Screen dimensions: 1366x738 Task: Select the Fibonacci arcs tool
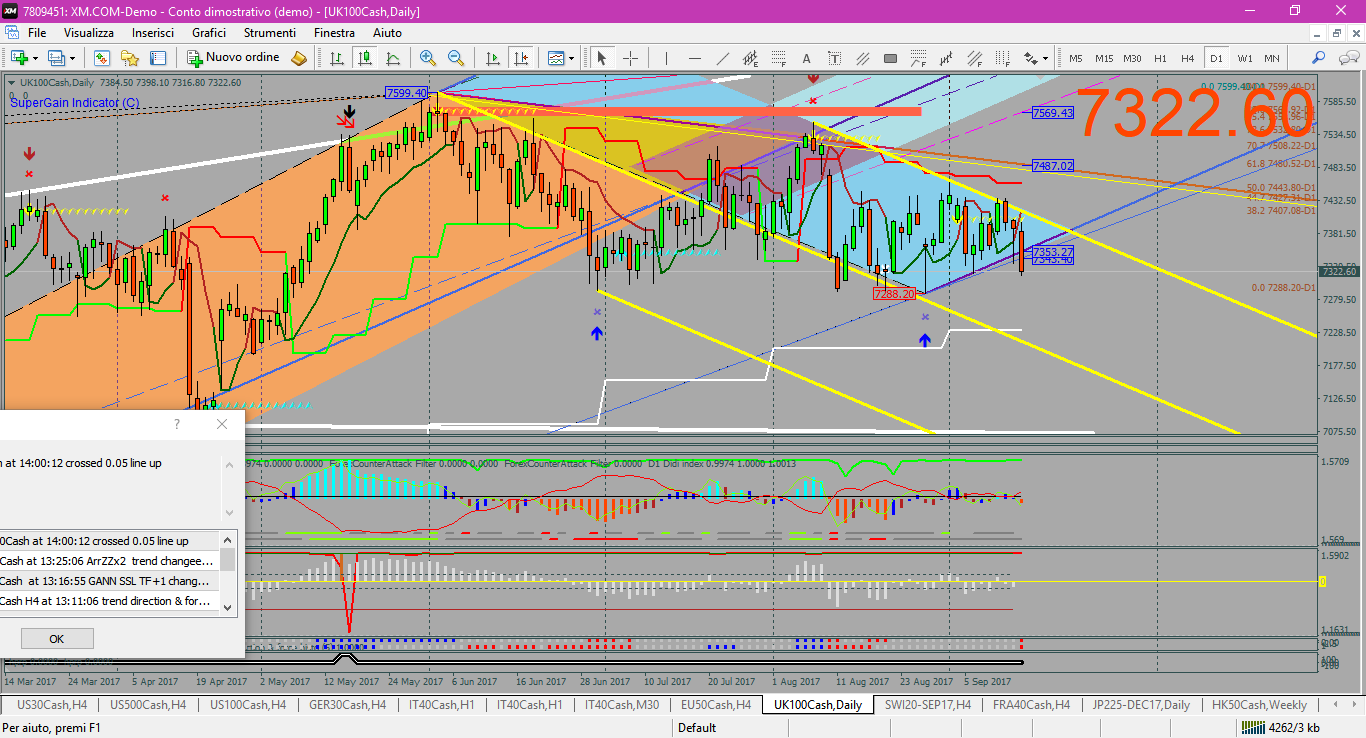[x=919, y=58]
